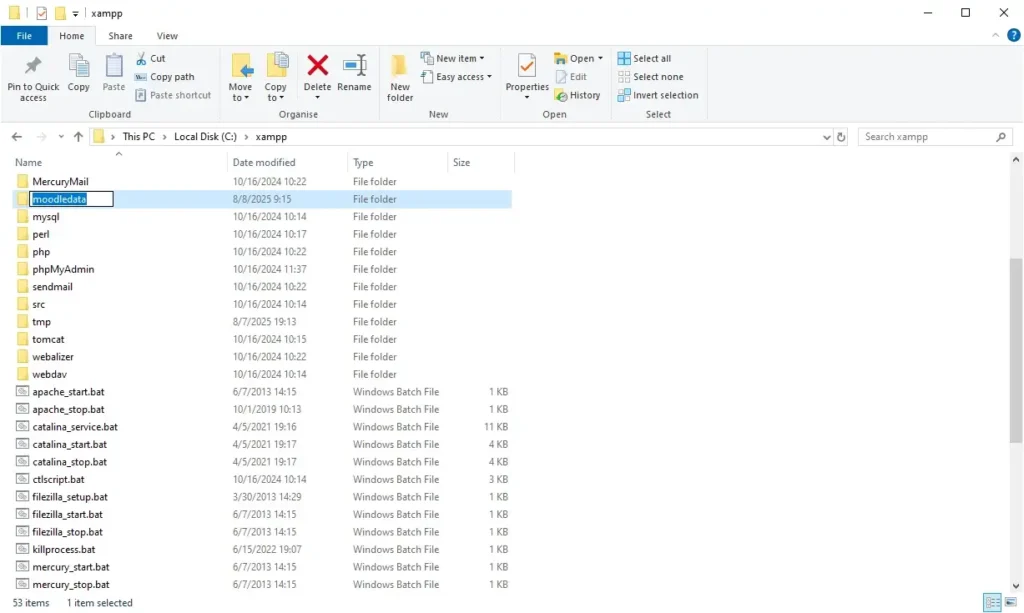The height and width of the screenshot is (613, 1024).
Task: Rename the selection using the ribbon icon
Action: tap(355, 75)
